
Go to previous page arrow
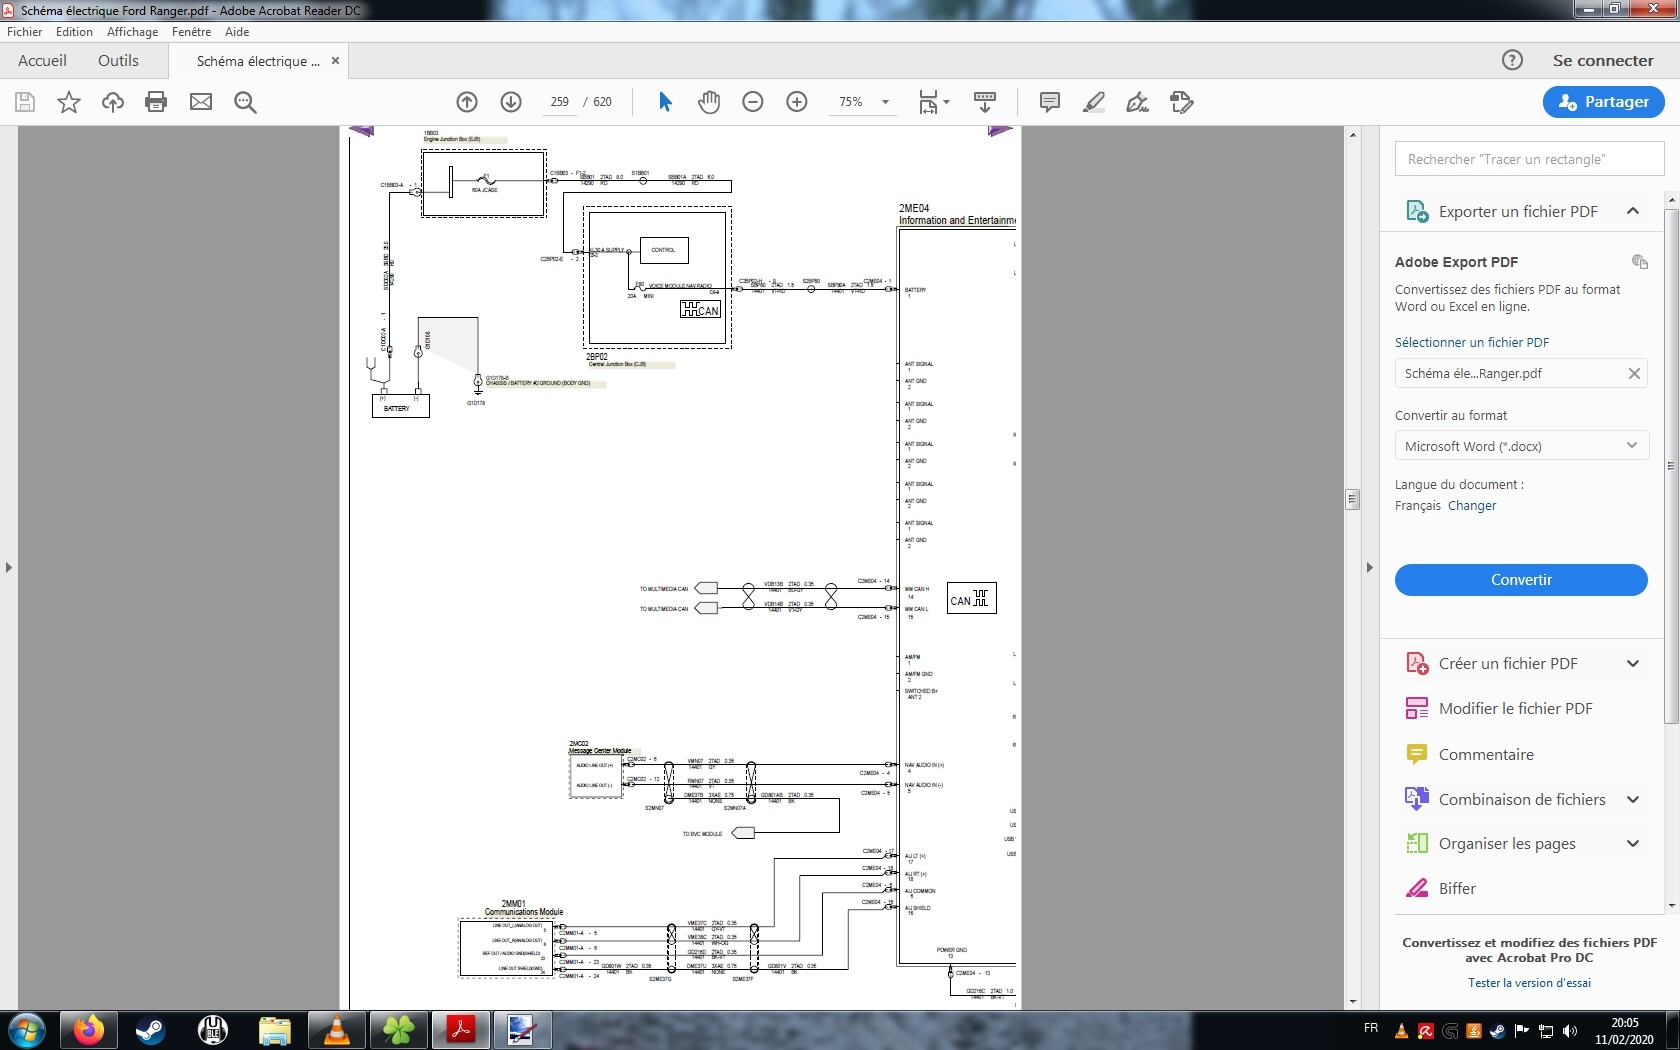point(467,102)
